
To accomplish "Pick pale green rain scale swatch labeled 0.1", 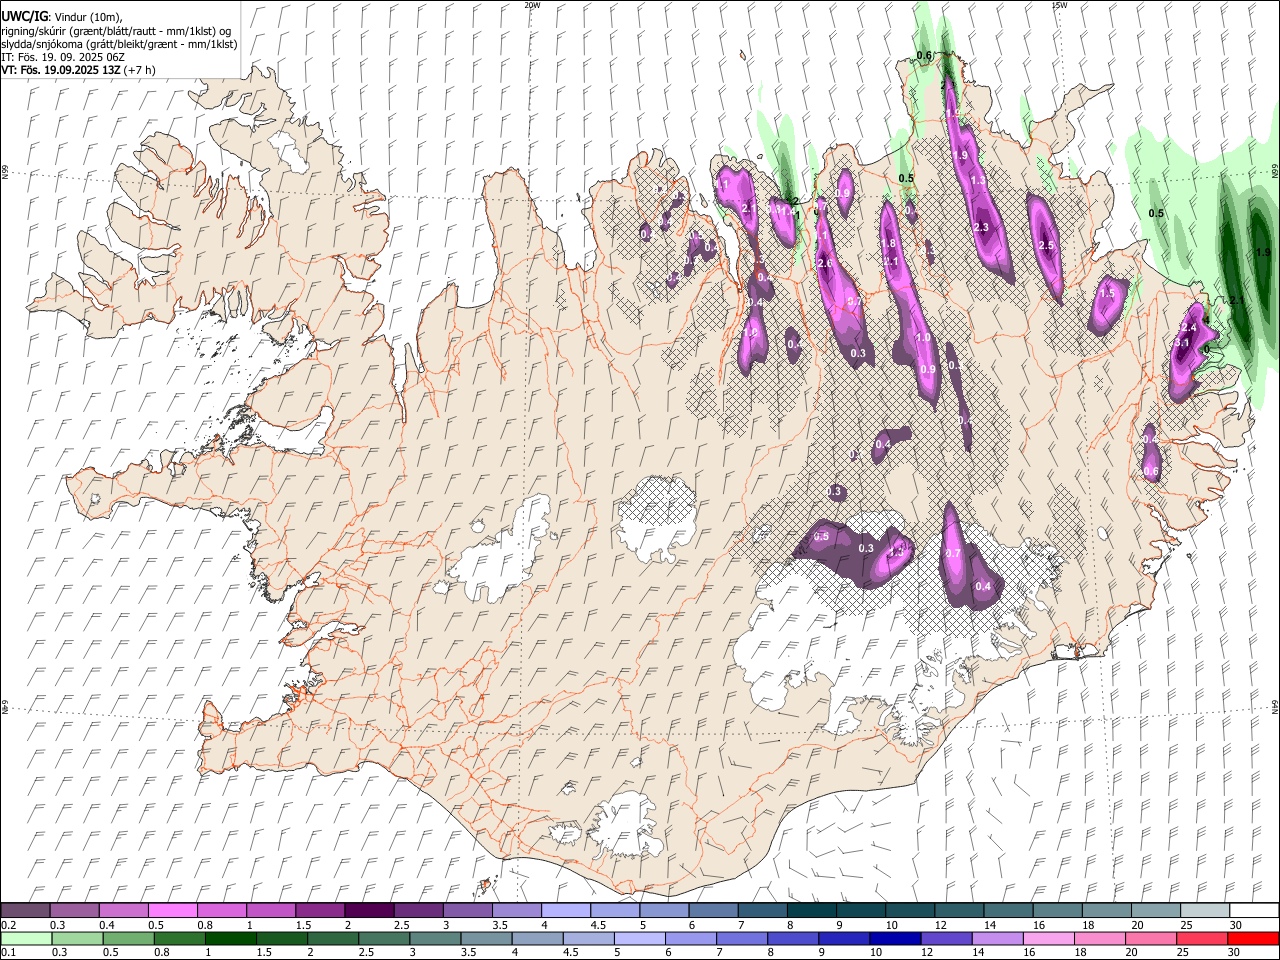I will (26, 938).
